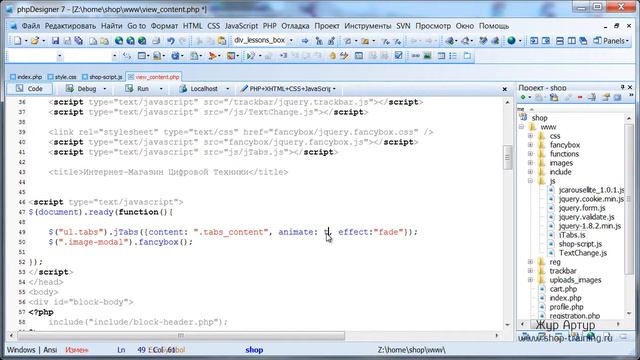The width and height of the screenshot is (640, 360).
Task: Close the code editor document with X
Action: [504, 89]
